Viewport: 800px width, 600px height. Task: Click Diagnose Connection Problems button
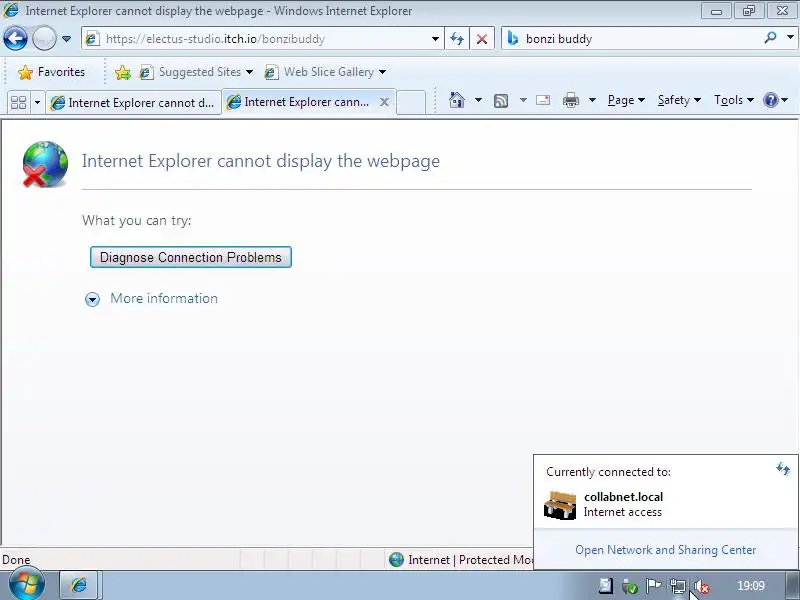pos(190,257)
